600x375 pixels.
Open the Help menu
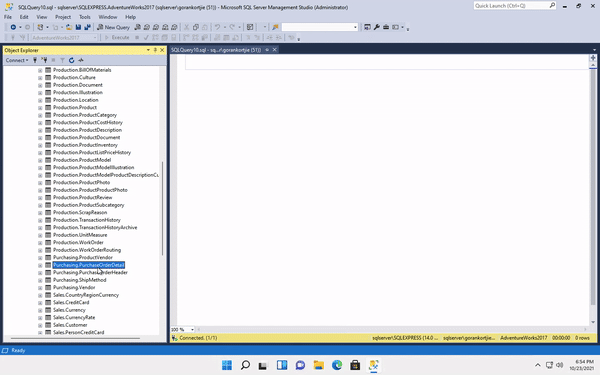[x=130, y=17]
